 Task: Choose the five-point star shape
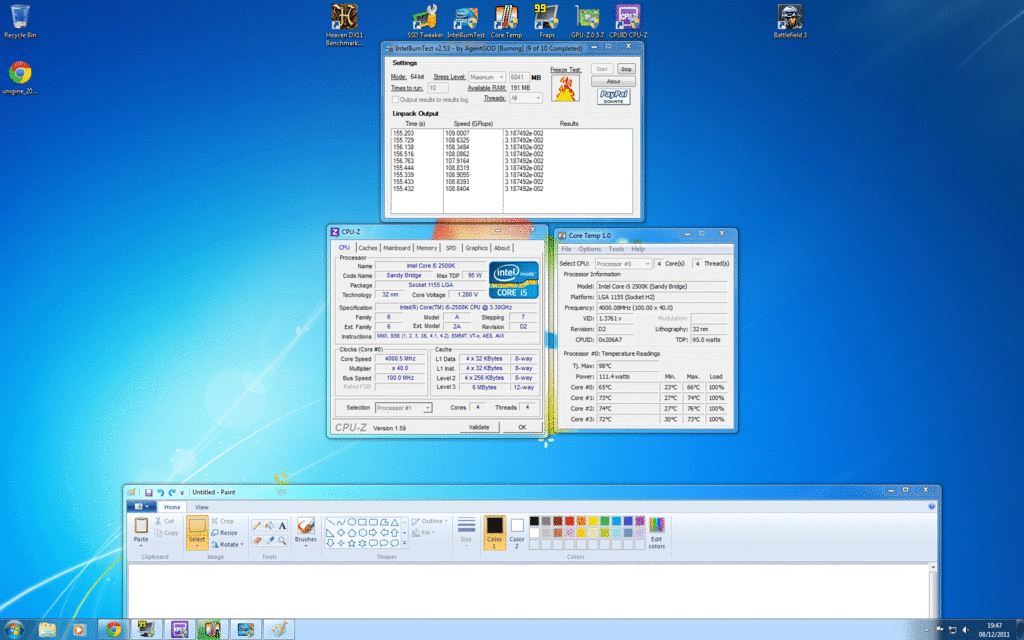tap(352, 543)
